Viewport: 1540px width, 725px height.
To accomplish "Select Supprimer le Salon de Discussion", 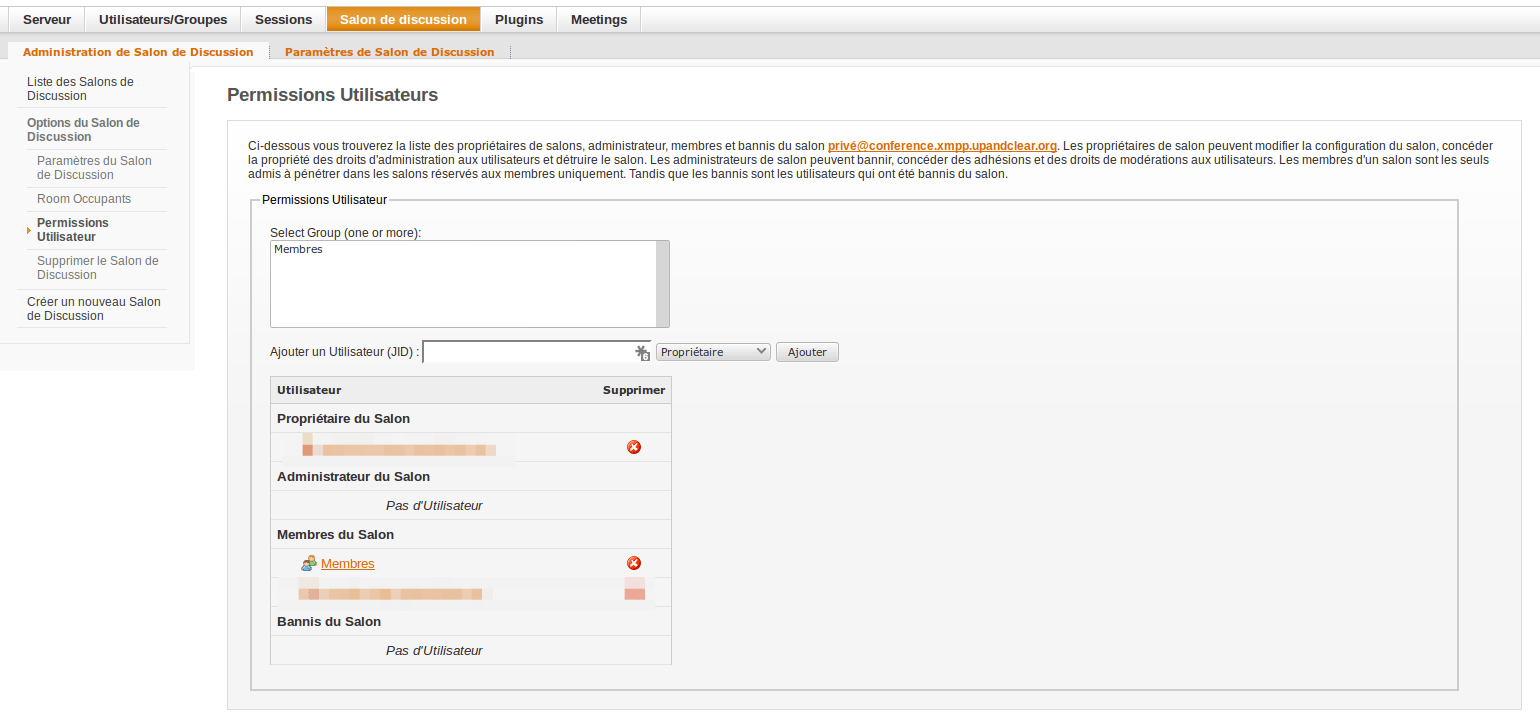I will pyautogui.click(x=98, y=268).
